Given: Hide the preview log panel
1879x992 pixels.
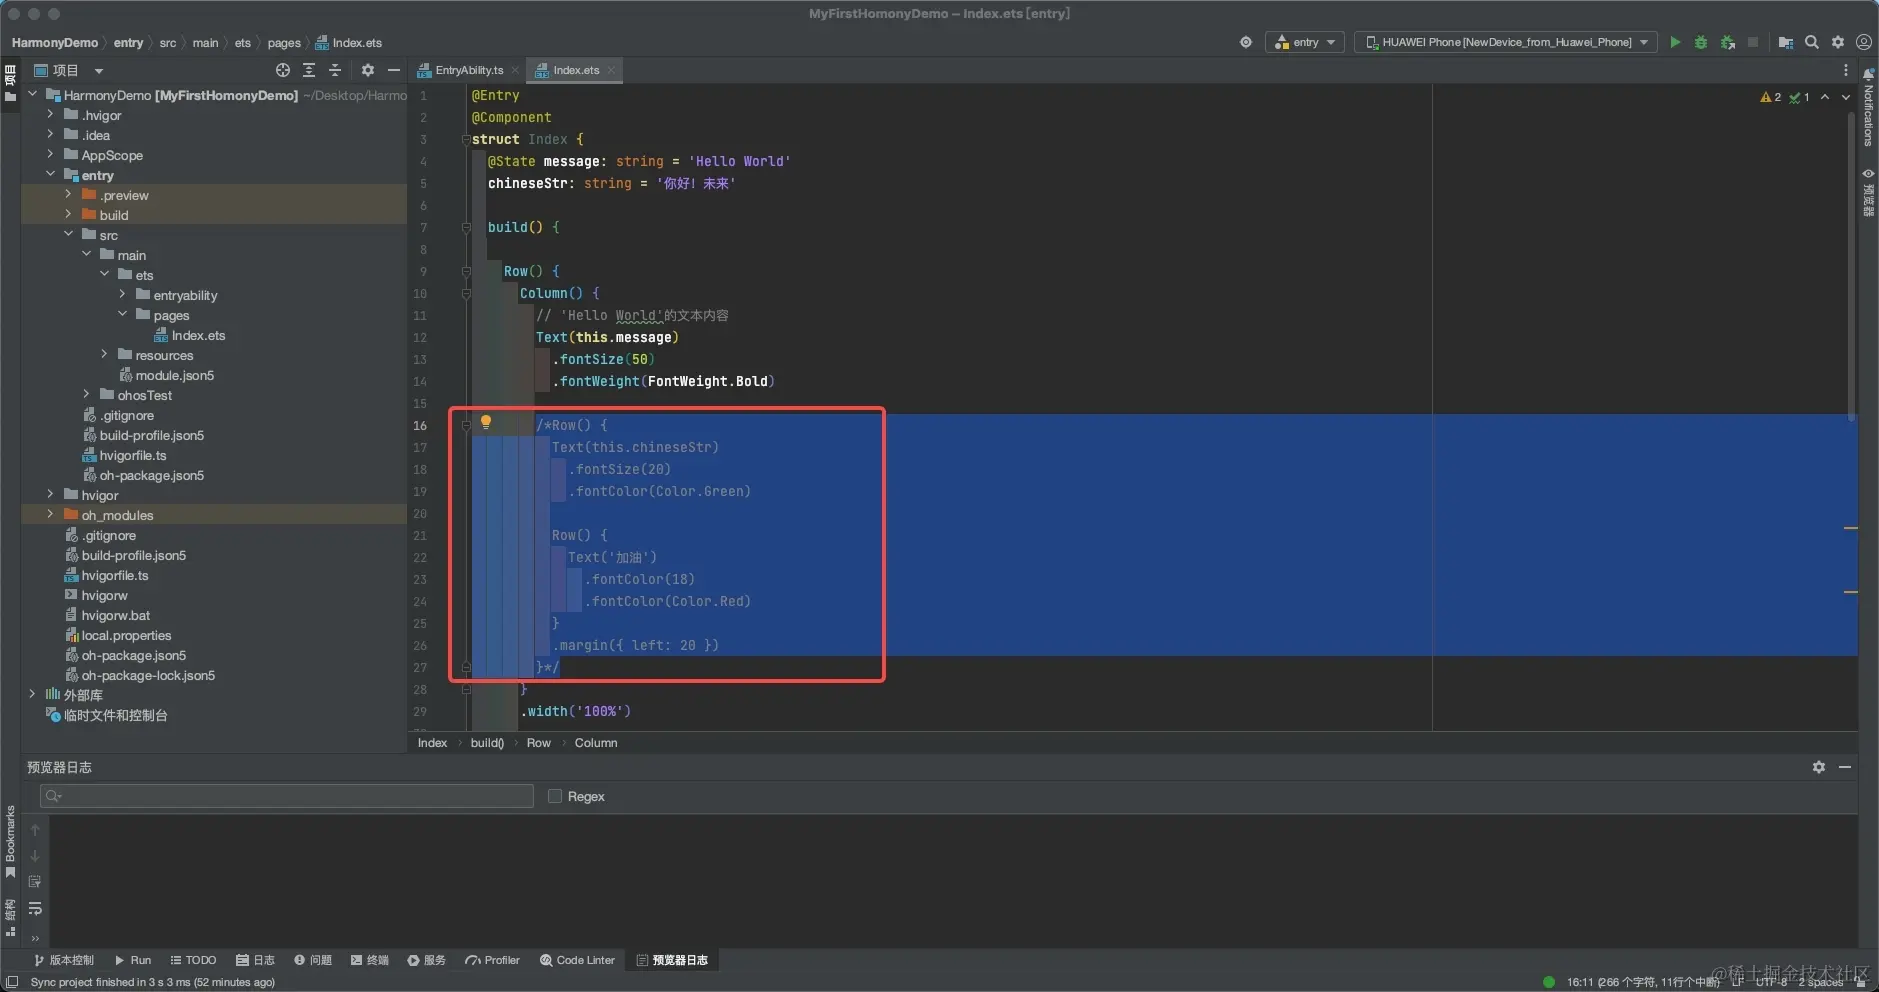Looking at the screenshot, I should point(1845,767).
